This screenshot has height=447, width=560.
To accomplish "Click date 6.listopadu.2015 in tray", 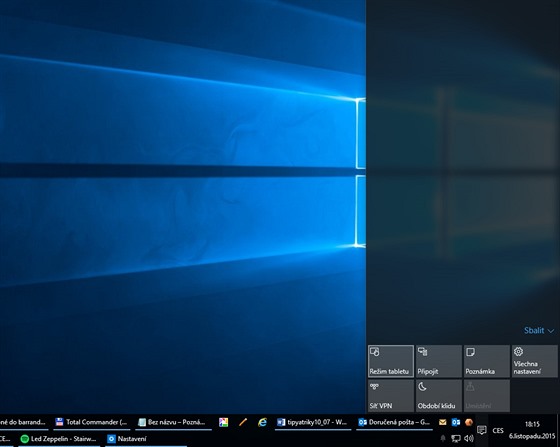I will coord(532,436).
